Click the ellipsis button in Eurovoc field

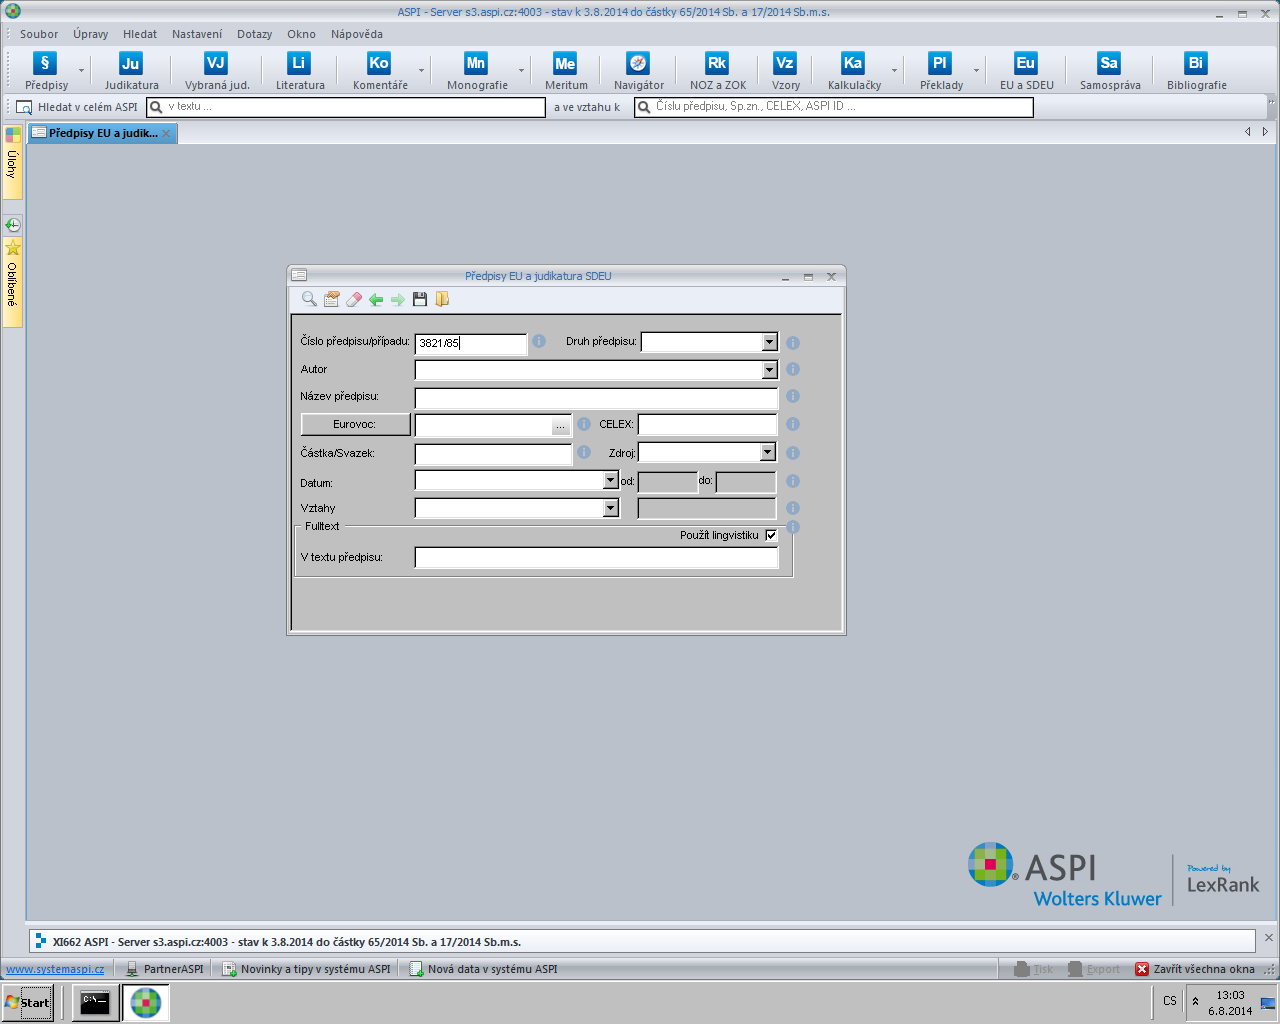560,426
